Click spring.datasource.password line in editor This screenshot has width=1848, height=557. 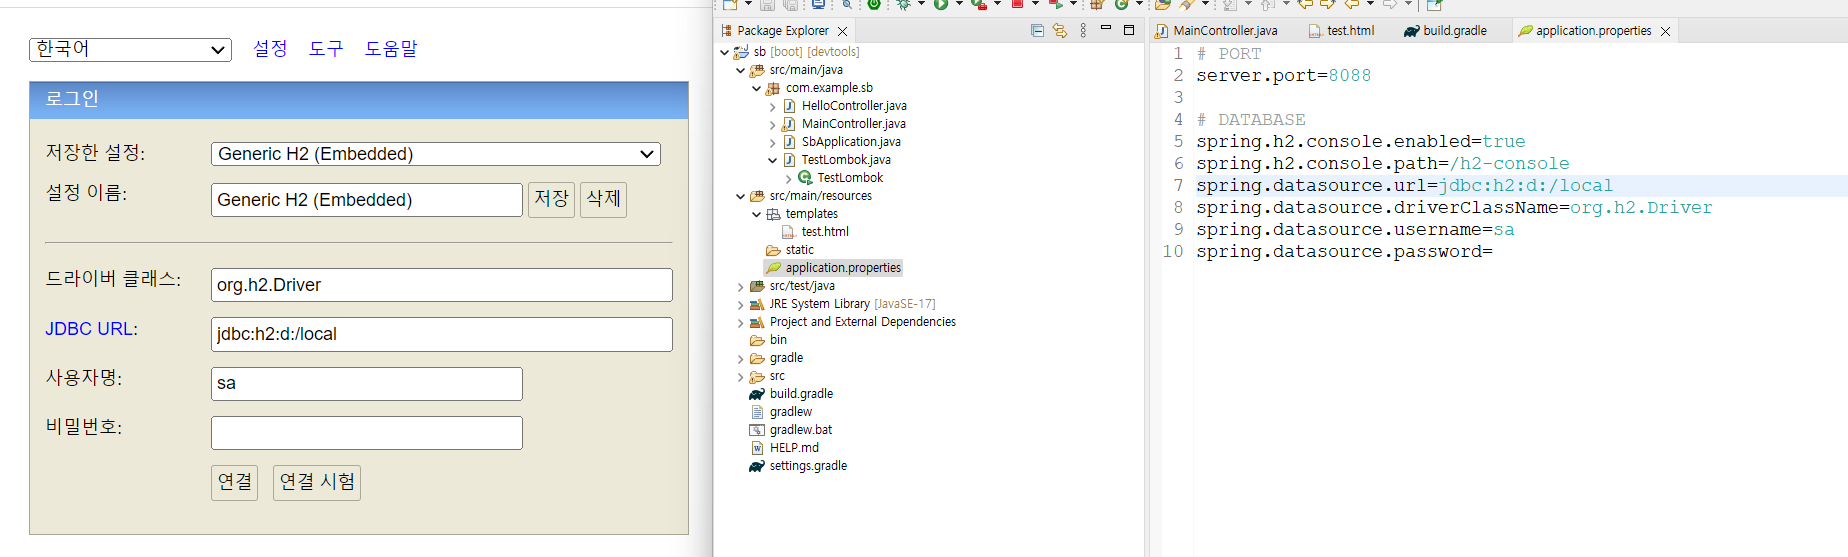click(1344, 252)
